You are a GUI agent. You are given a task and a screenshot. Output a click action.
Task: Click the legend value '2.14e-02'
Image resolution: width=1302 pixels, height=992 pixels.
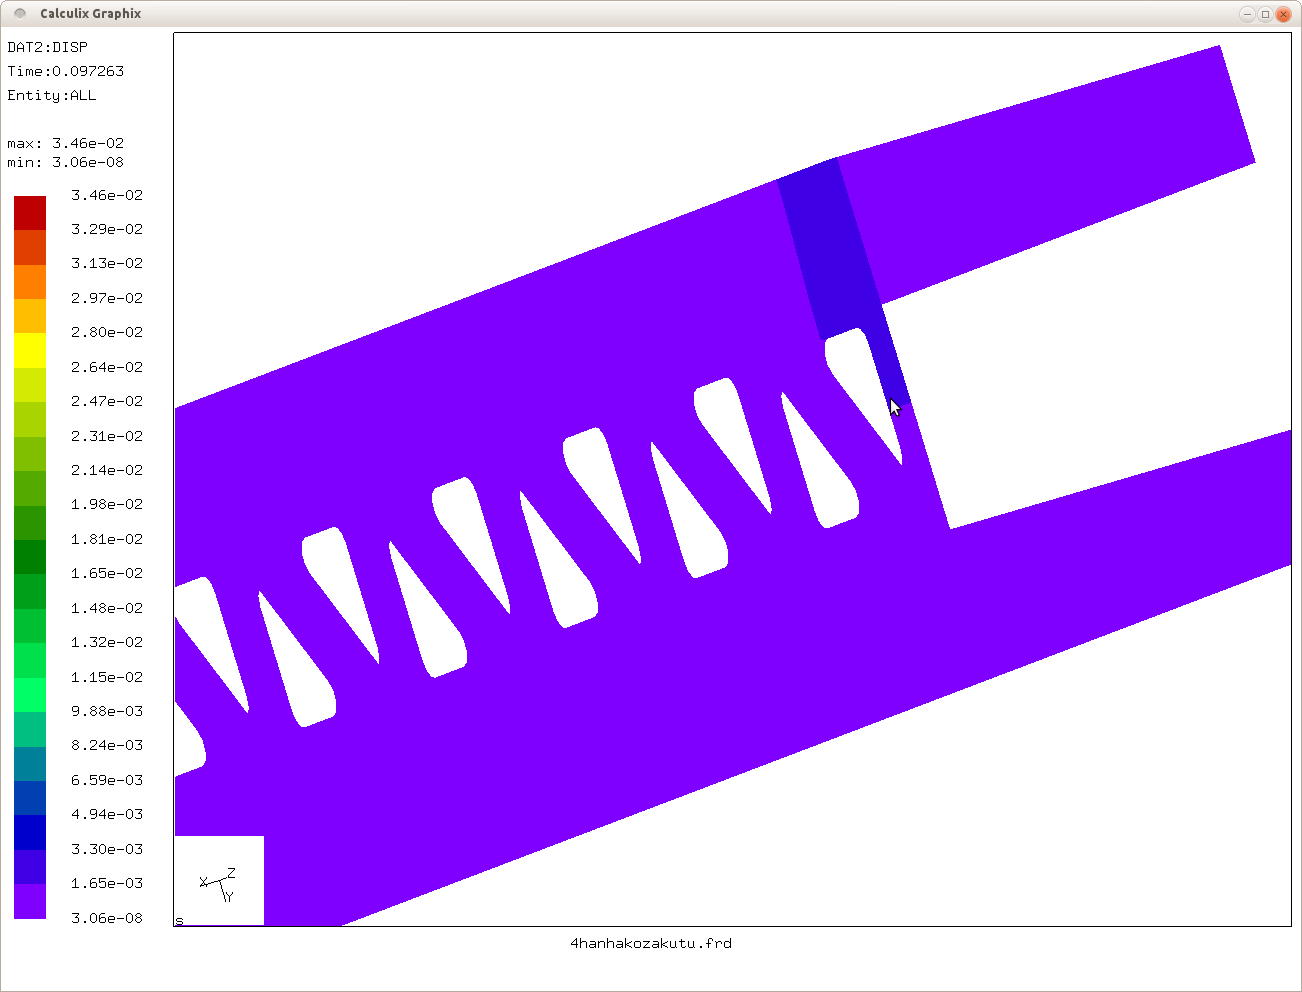[x=107, y=470]
